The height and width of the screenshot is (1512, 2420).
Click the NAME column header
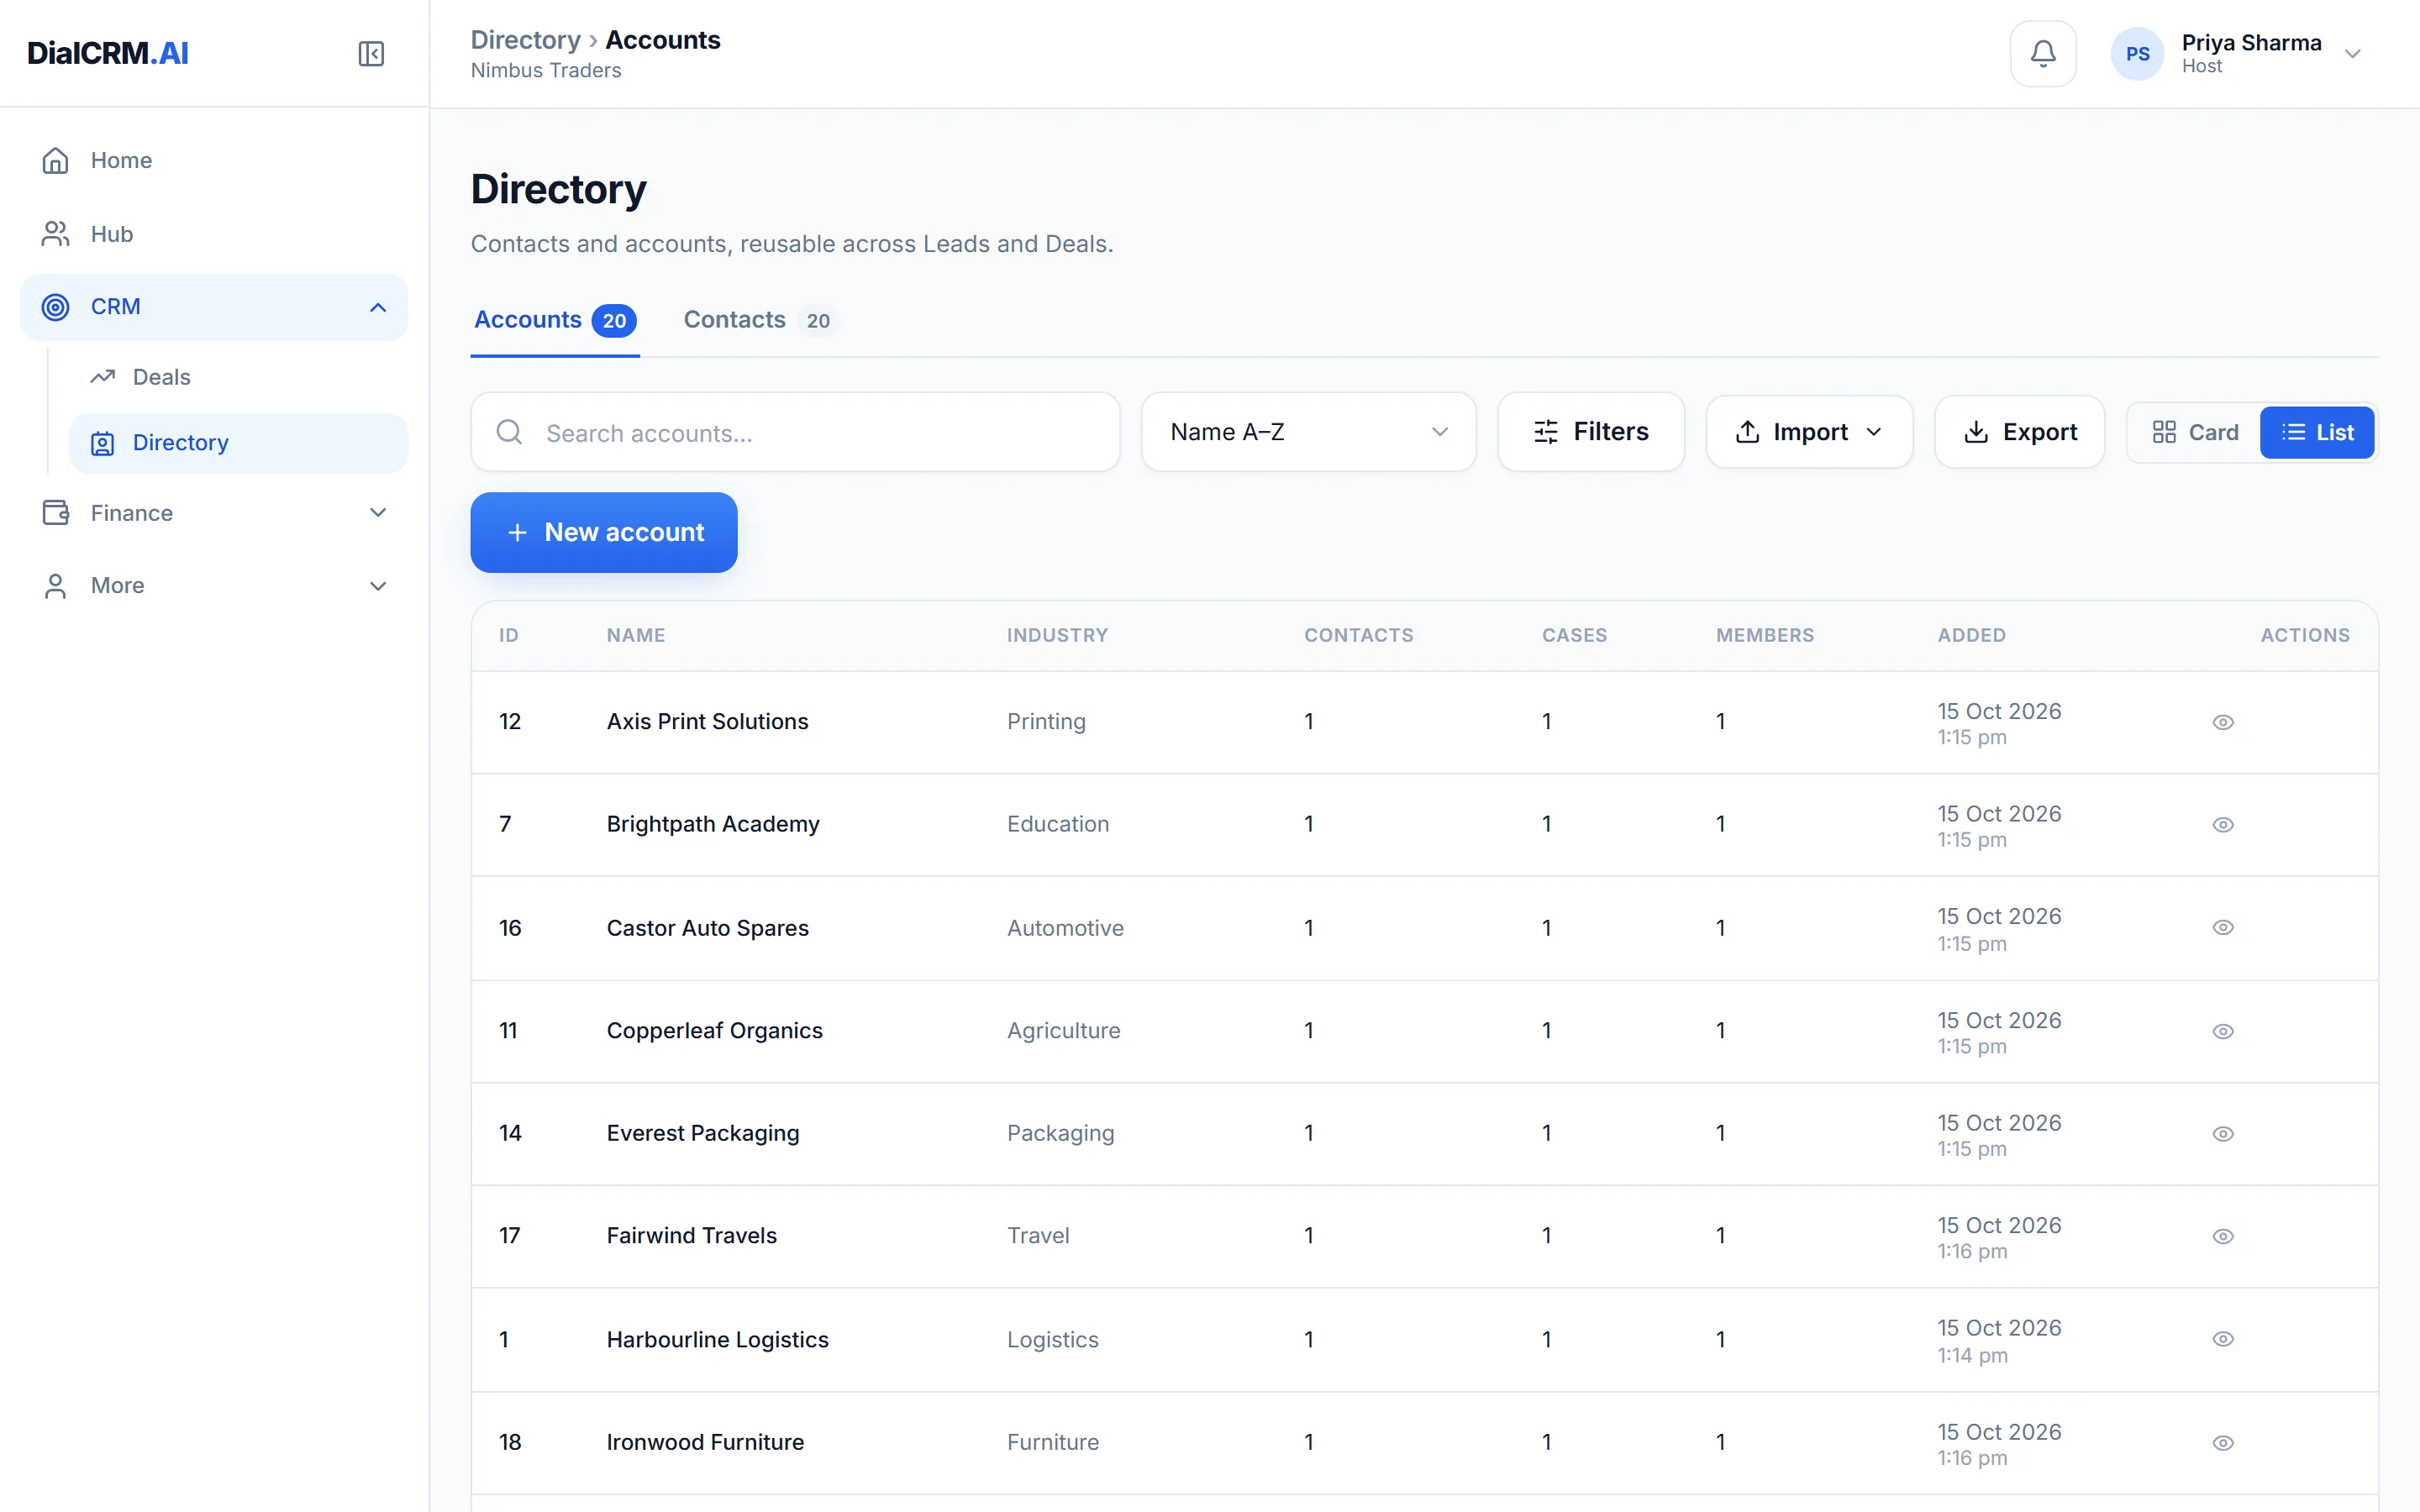pos(636,635)
